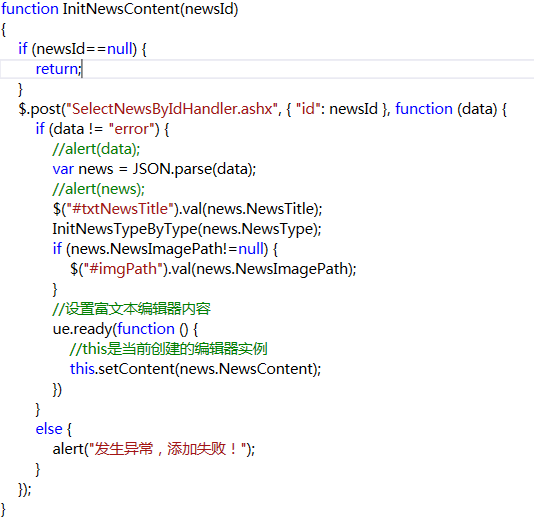Click the condition "newsId==null"

pyautogui.click(x=84, y=49)
